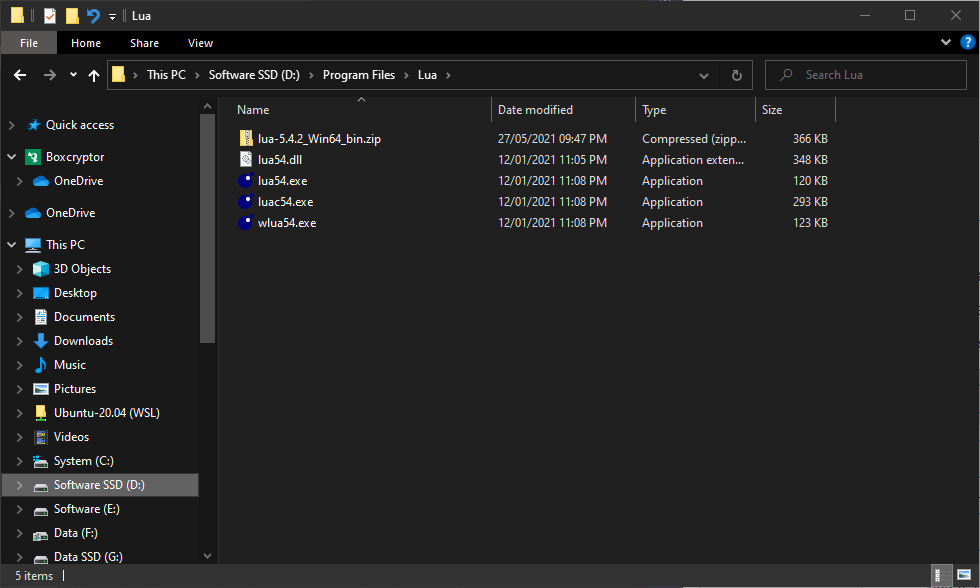This screenshot has width=980, height=588.
Task: Expand the Quick access tree node
Action: (x=11, y=125)
